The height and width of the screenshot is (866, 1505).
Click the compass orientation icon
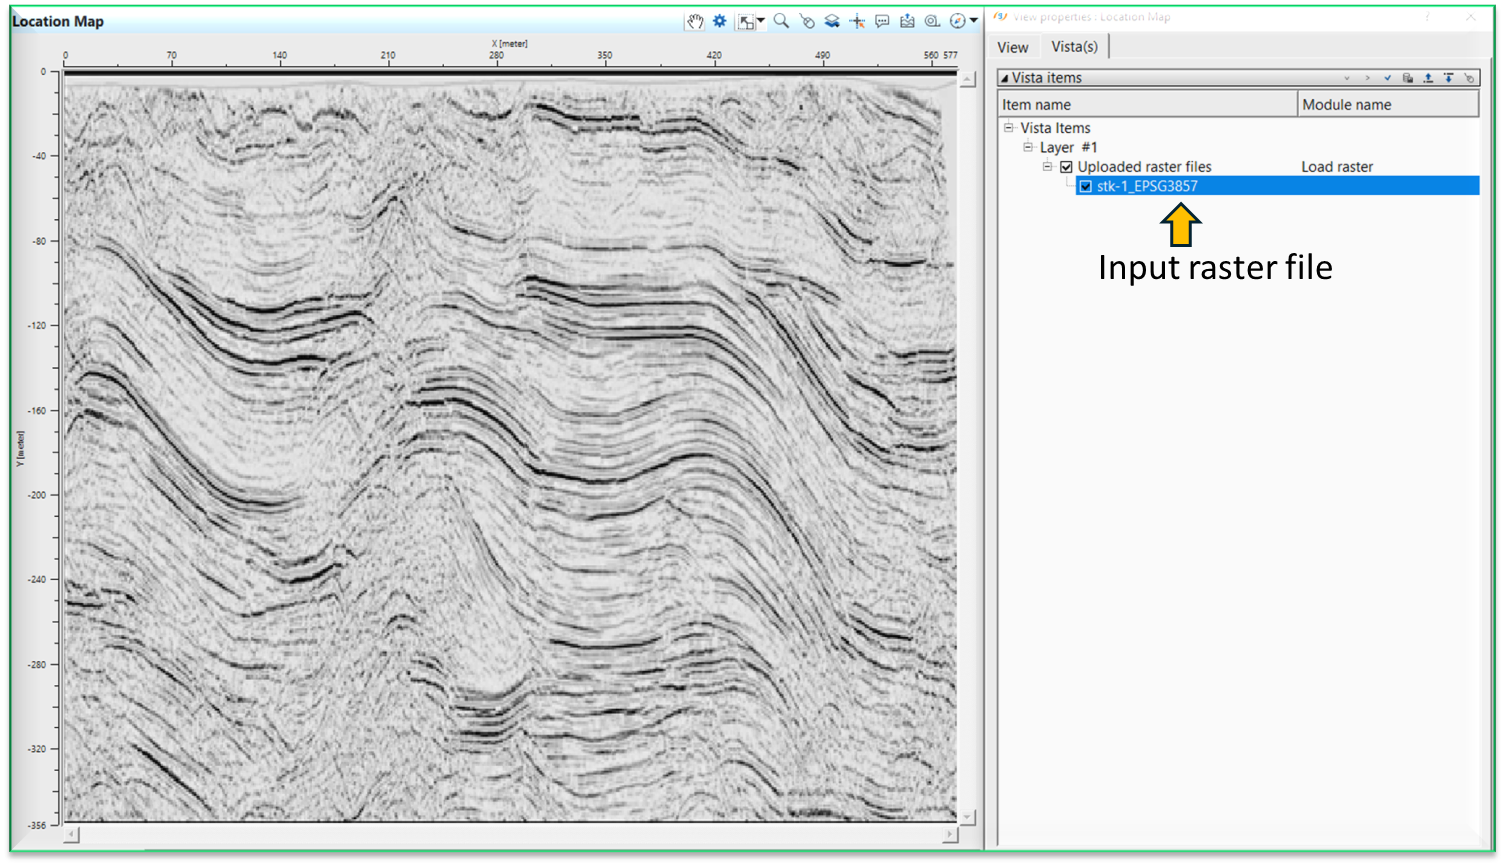coord(957,21)
